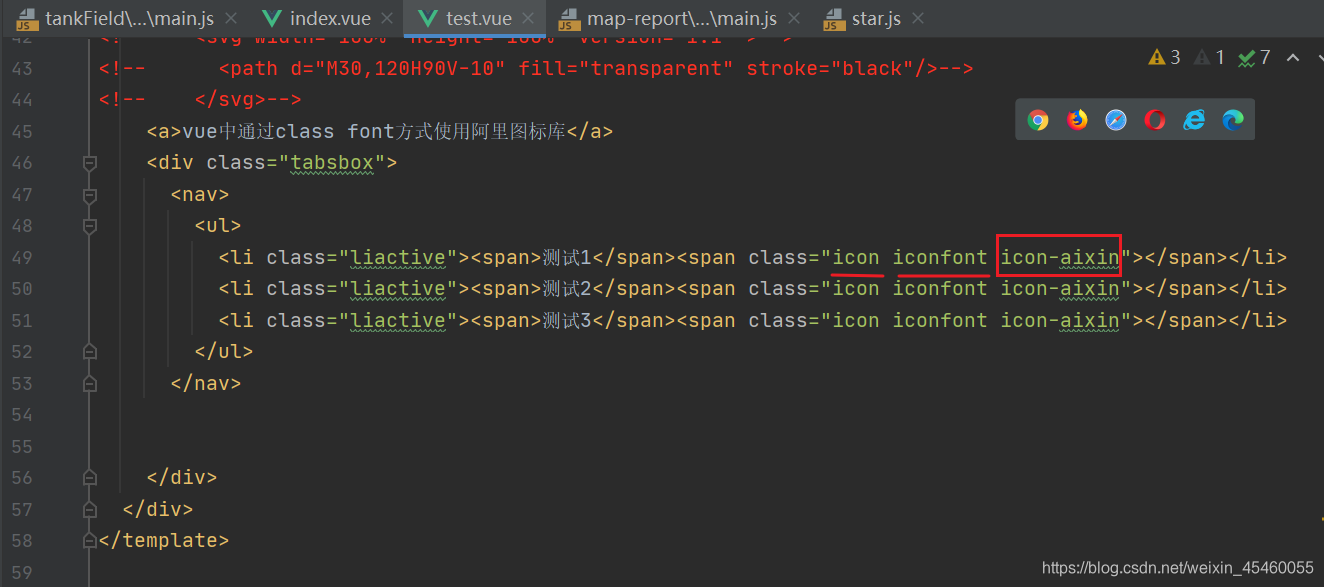Close the star.js tab
Image resolution: width=1324 pixels, height=587 pixels.
click(918, 18)
